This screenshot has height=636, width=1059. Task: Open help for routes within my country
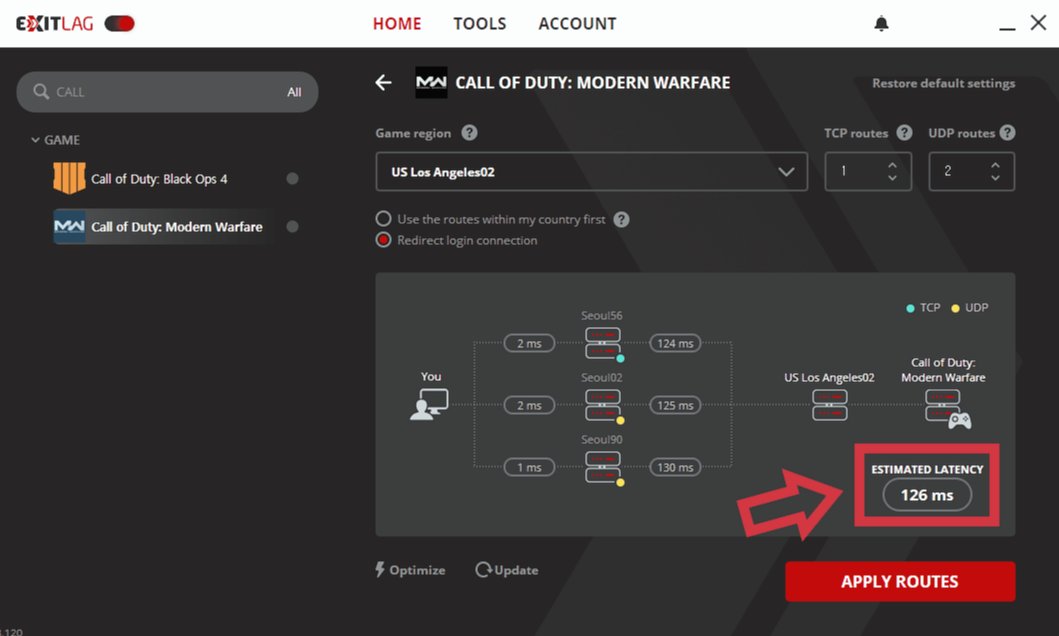(x=621, y=219)
